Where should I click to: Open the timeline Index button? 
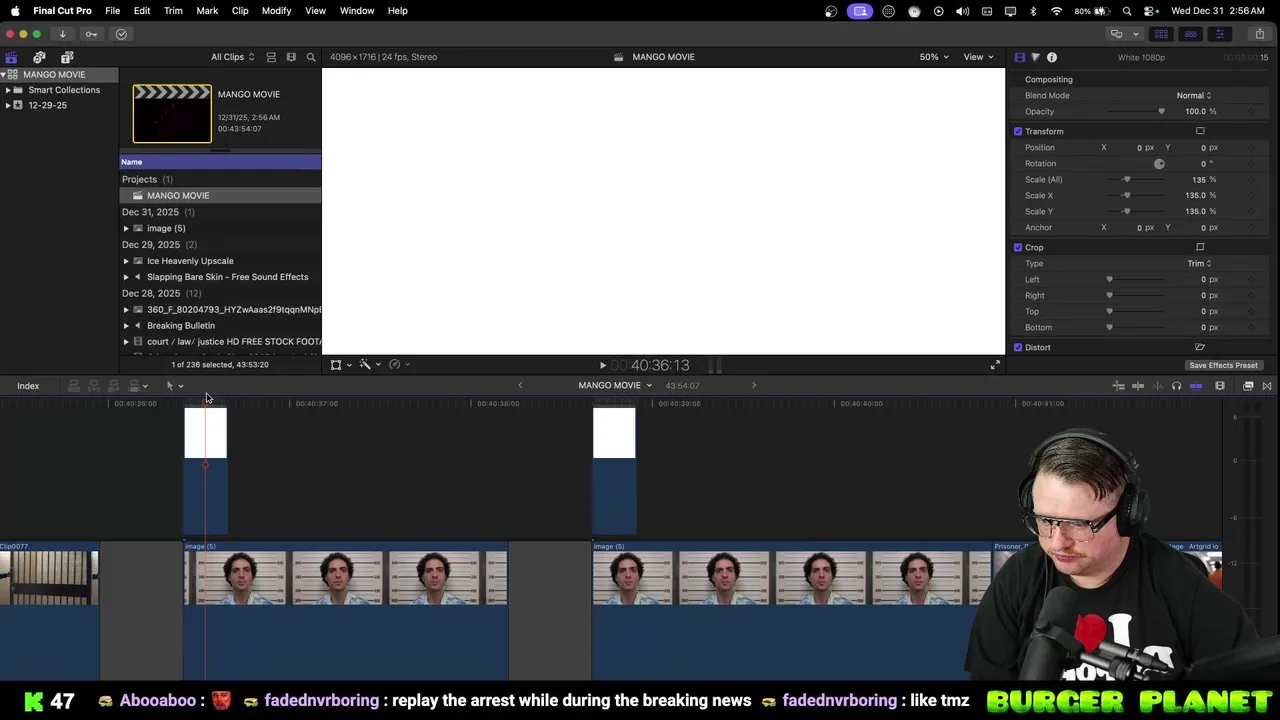click(28, 386)
